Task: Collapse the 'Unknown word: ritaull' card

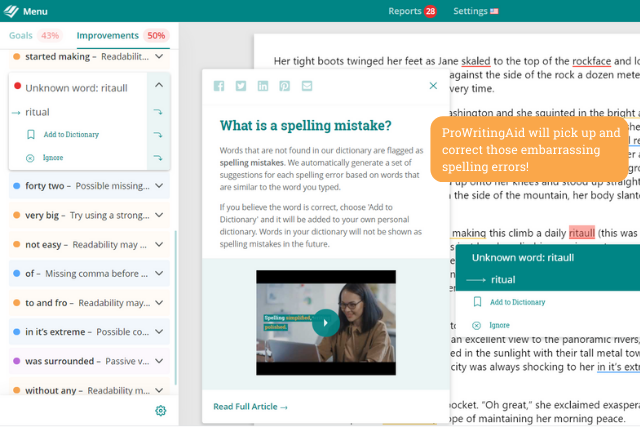Action: pos(159,85)
